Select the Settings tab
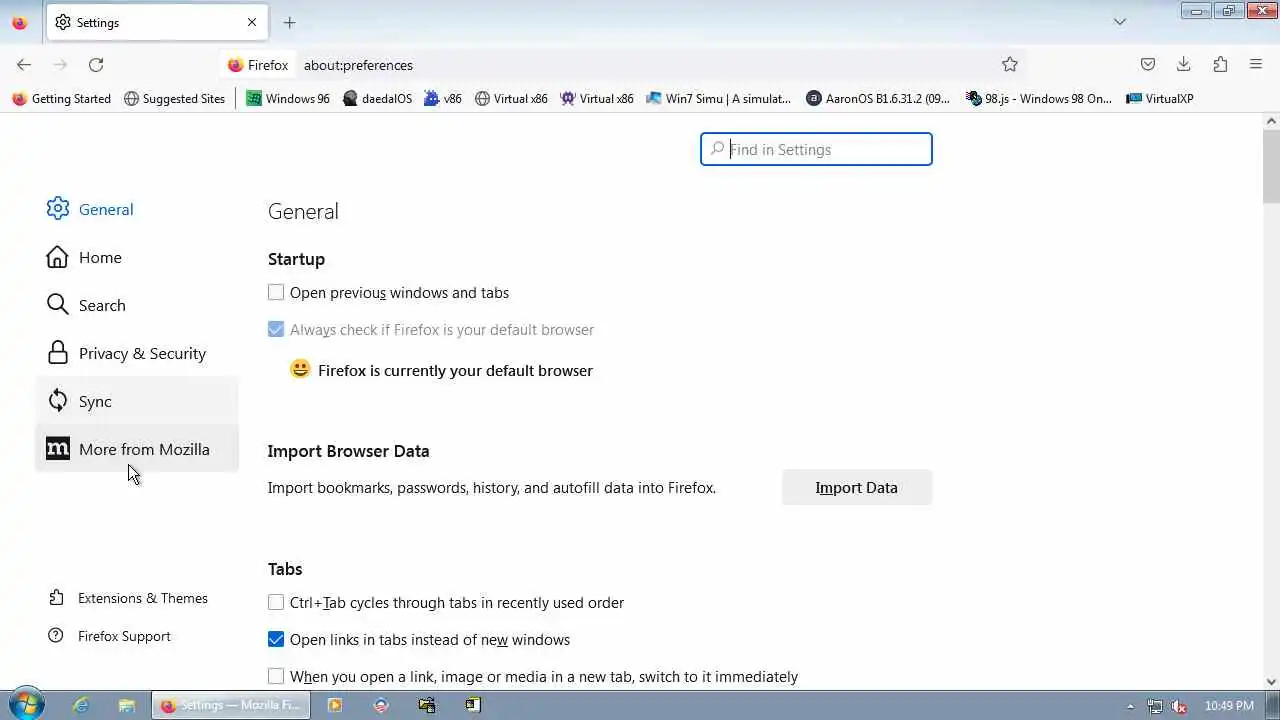This screenshot has width=1280, height=720. 157,22
